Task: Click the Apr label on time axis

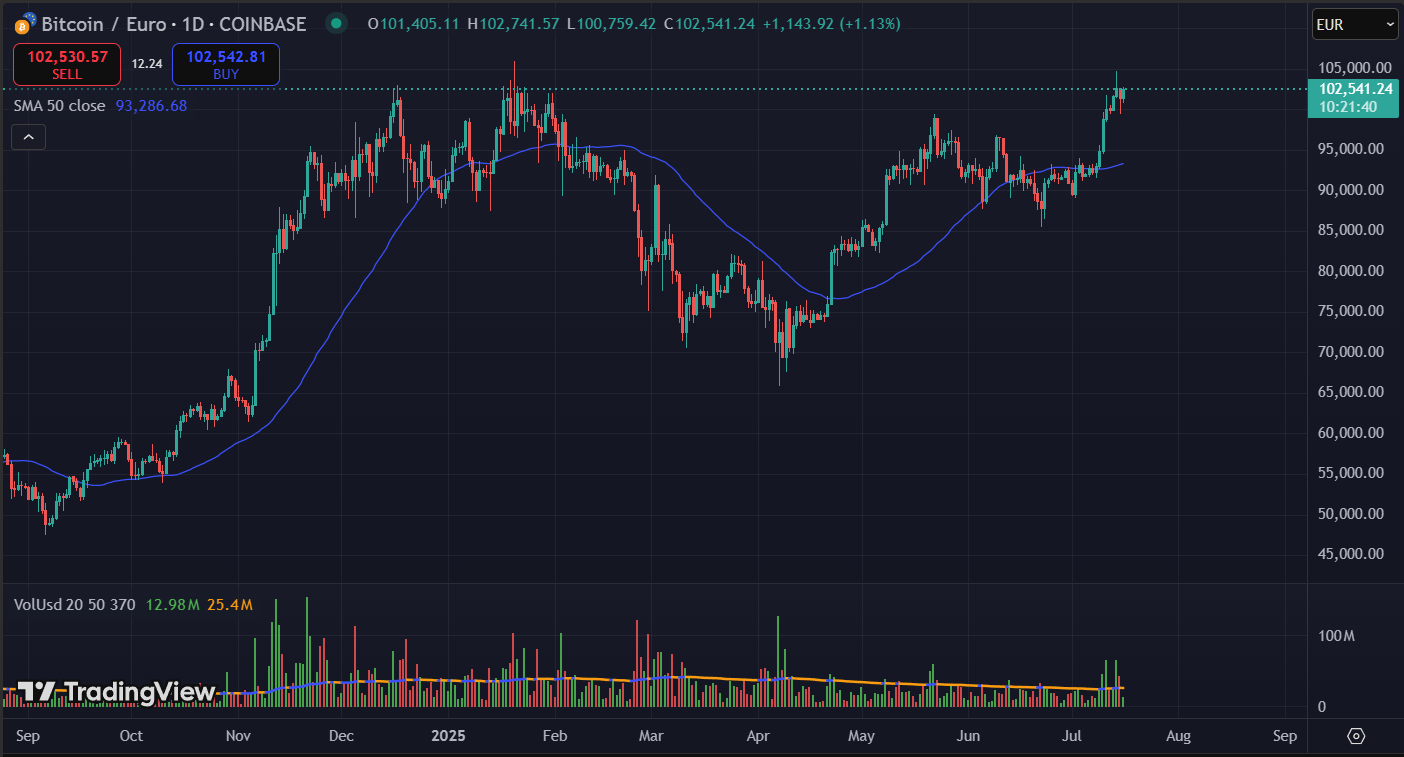Action: (x=757, y=736)
